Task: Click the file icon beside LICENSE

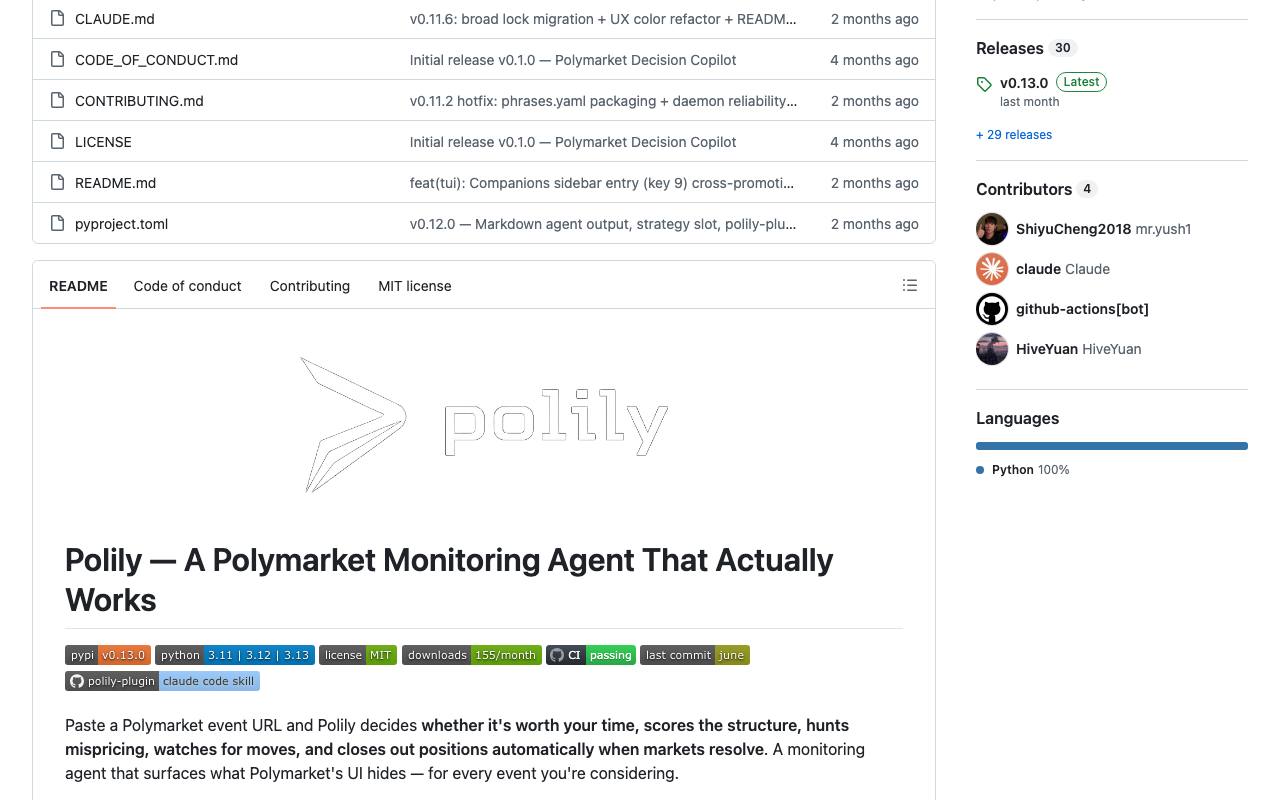Action: [58, 142]
